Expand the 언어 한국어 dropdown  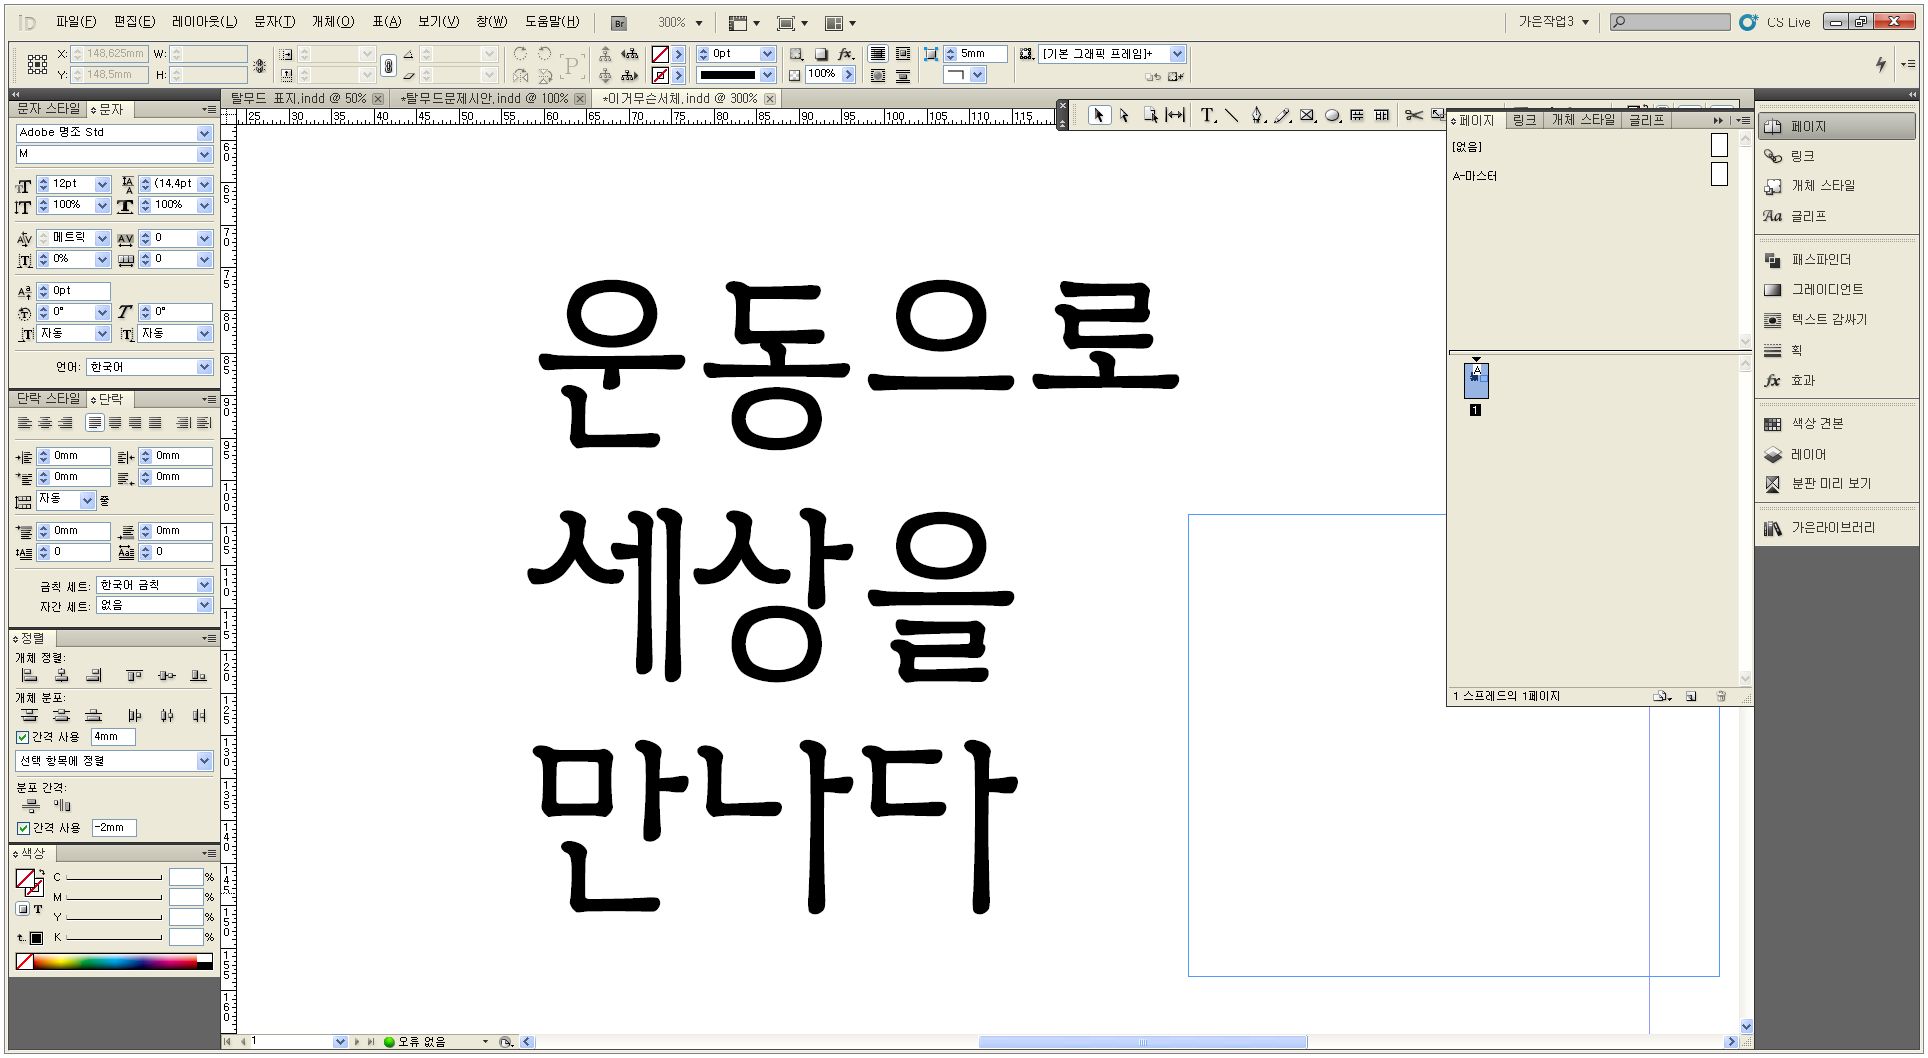point(204,368)
